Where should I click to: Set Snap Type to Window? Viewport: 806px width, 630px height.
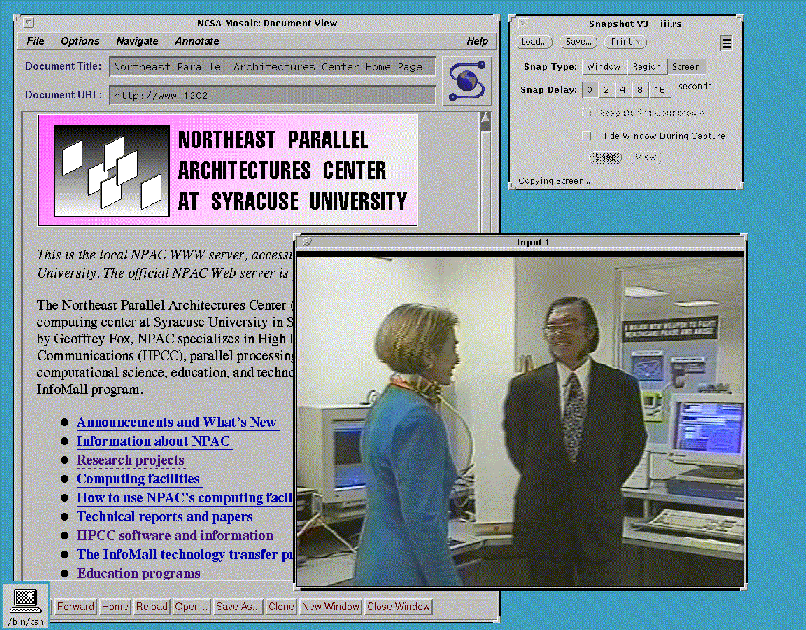[x=604, y=67]
